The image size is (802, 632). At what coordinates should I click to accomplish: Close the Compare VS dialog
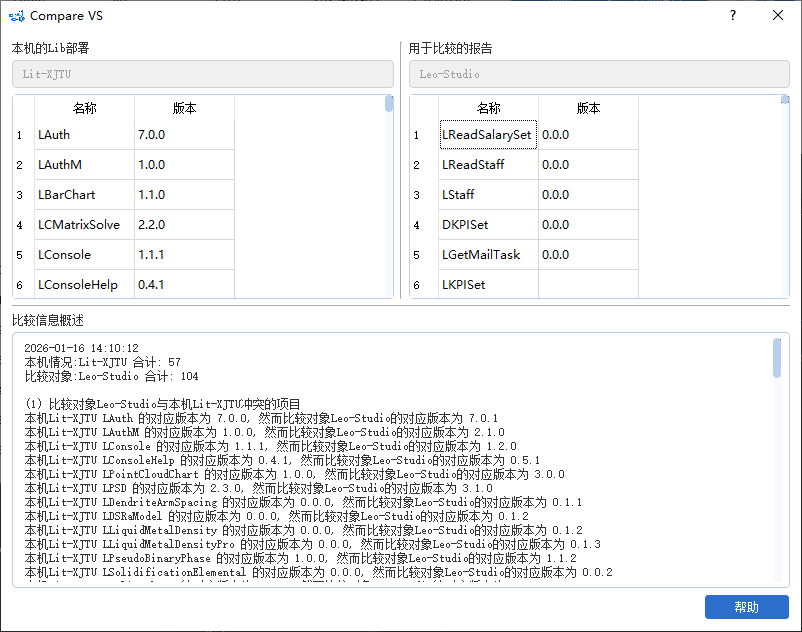click(778, 16)
